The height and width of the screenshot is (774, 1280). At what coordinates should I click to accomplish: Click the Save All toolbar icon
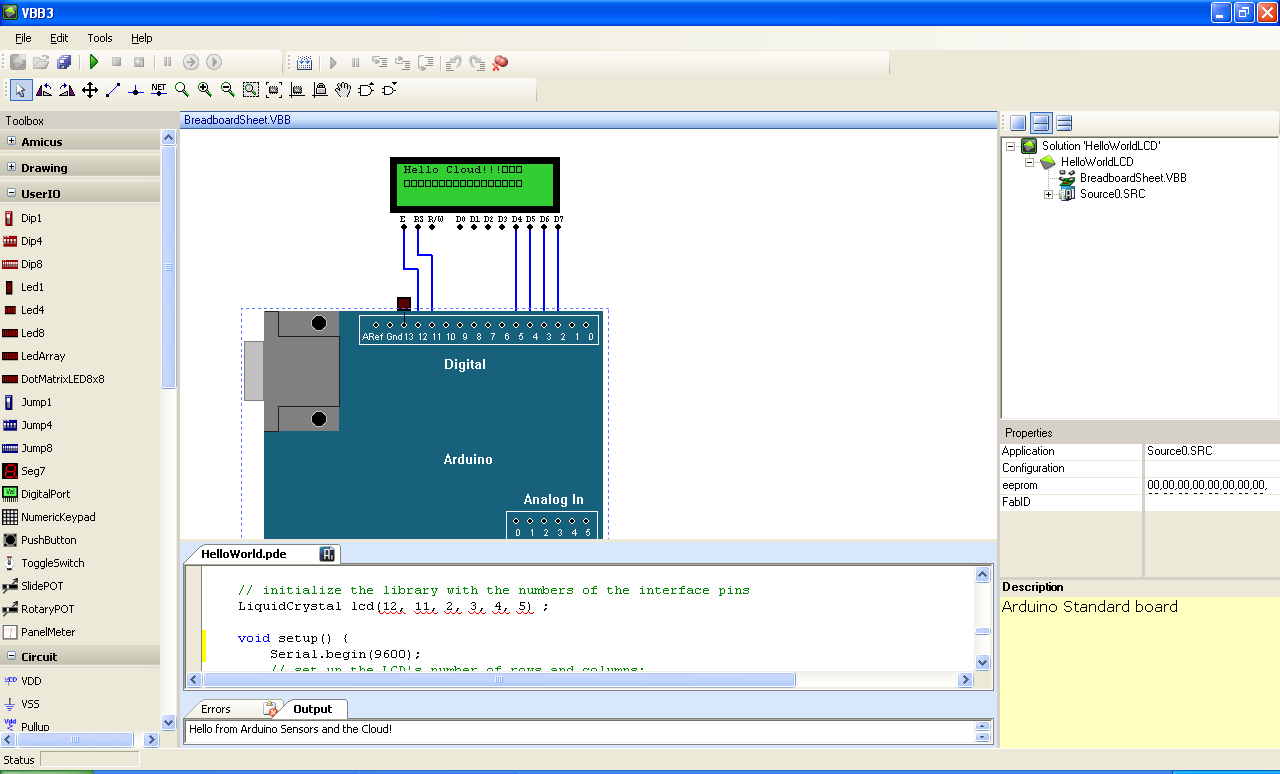point(63,62)
